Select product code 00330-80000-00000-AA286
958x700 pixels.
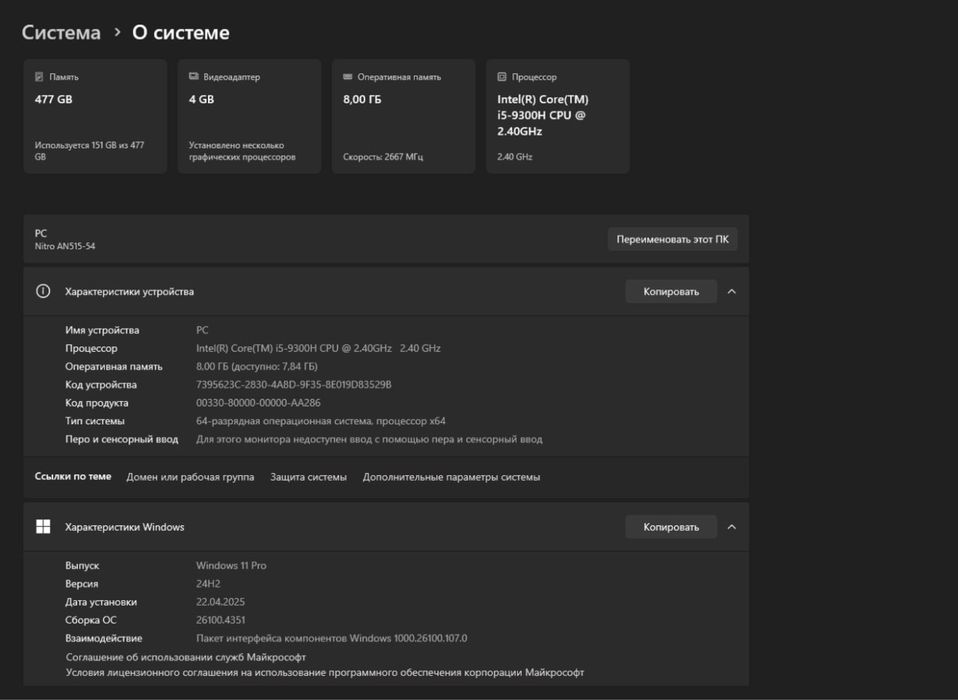pyautogui.click(x=258, y=403)
